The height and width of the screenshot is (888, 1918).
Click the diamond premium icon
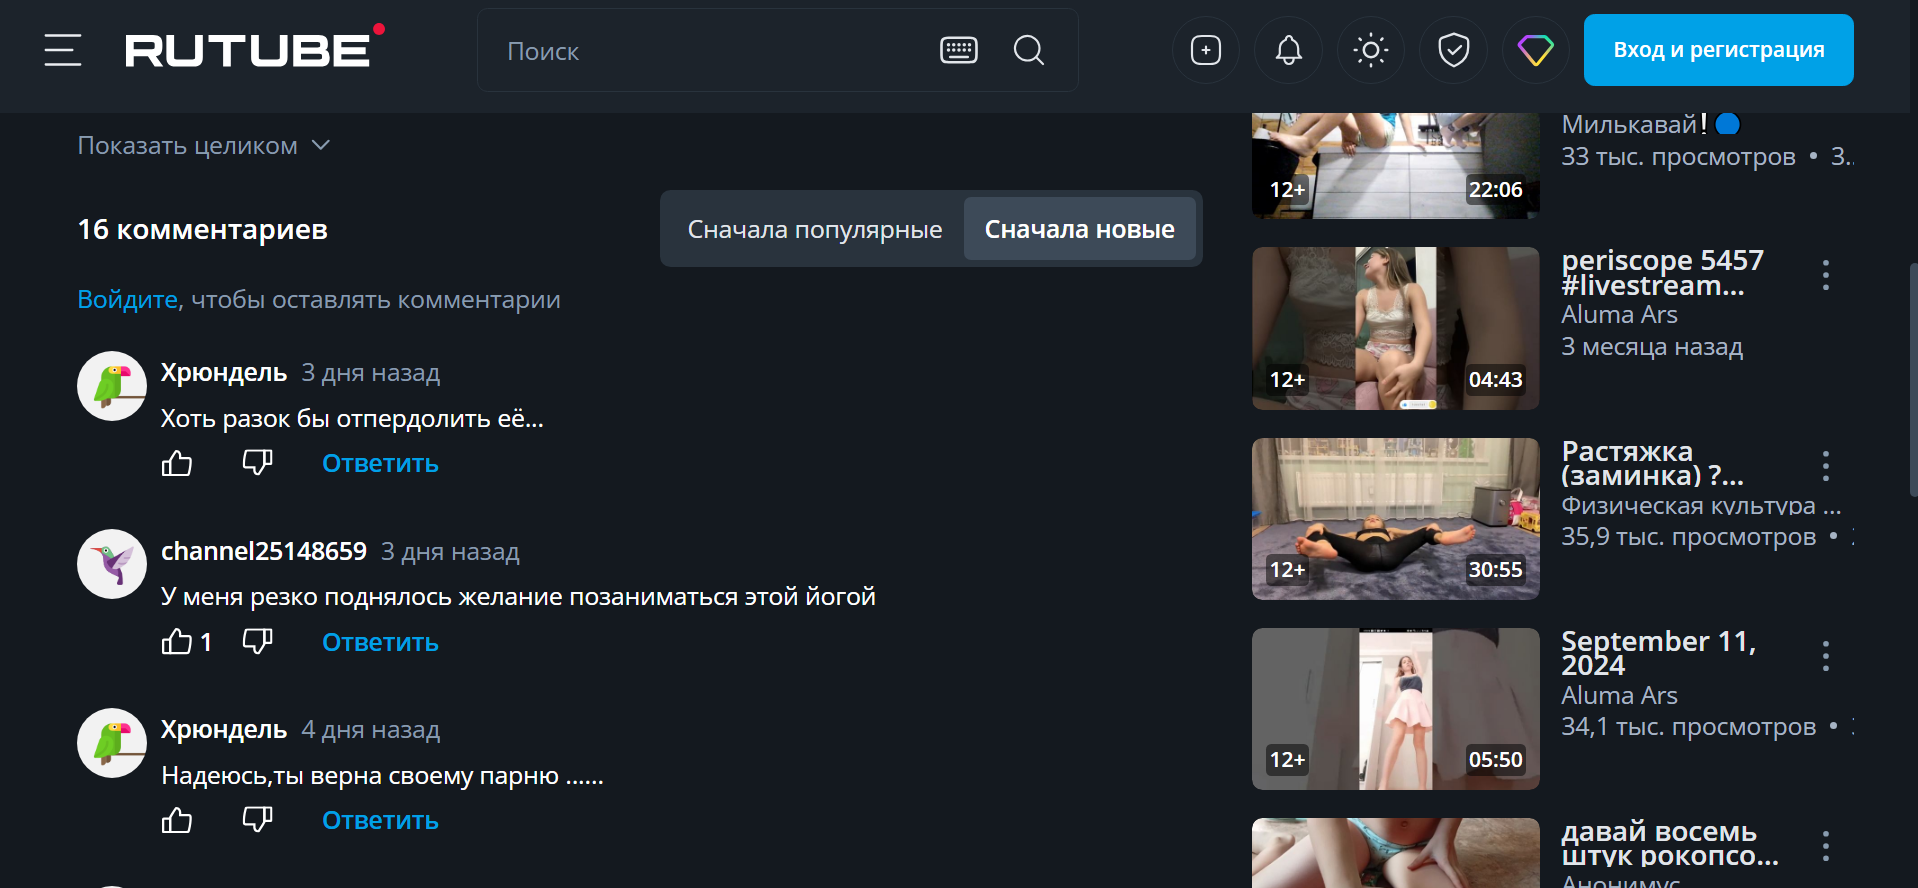tap(1536, 50)
